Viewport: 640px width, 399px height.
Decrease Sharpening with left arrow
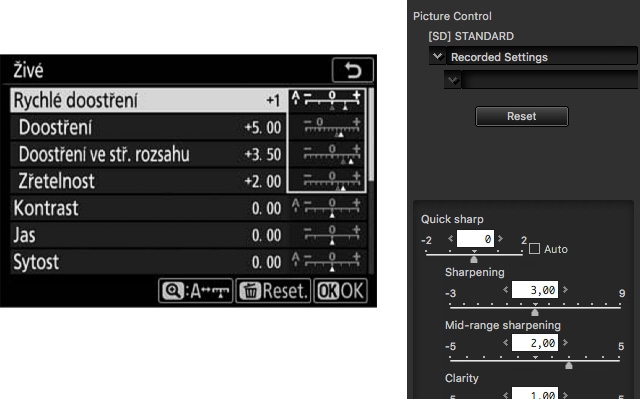coord(506,289)
